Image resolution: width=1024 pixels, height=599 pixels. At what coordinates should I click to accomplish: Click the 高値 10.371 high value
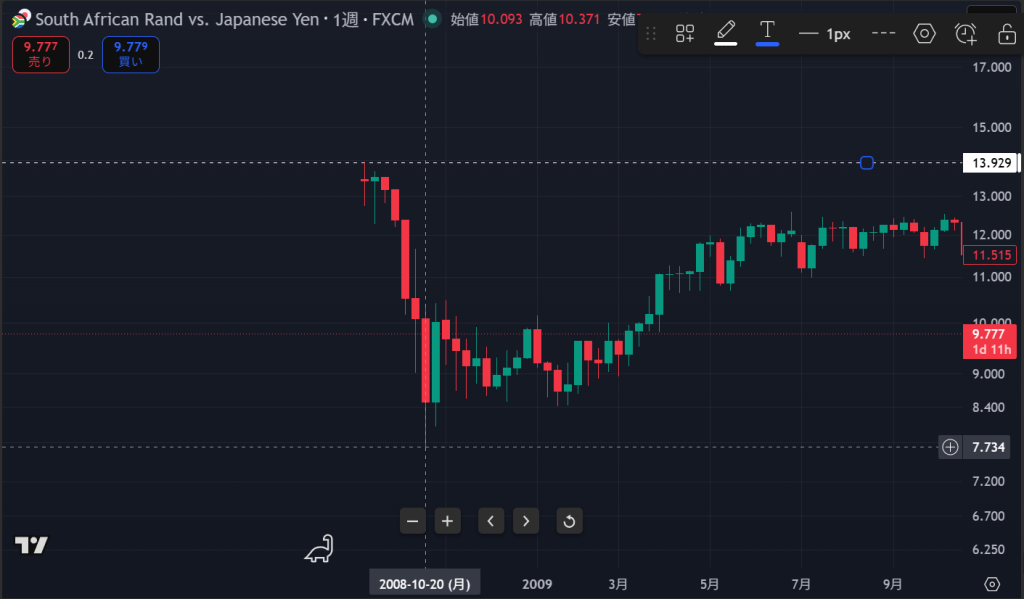[564, 20]
